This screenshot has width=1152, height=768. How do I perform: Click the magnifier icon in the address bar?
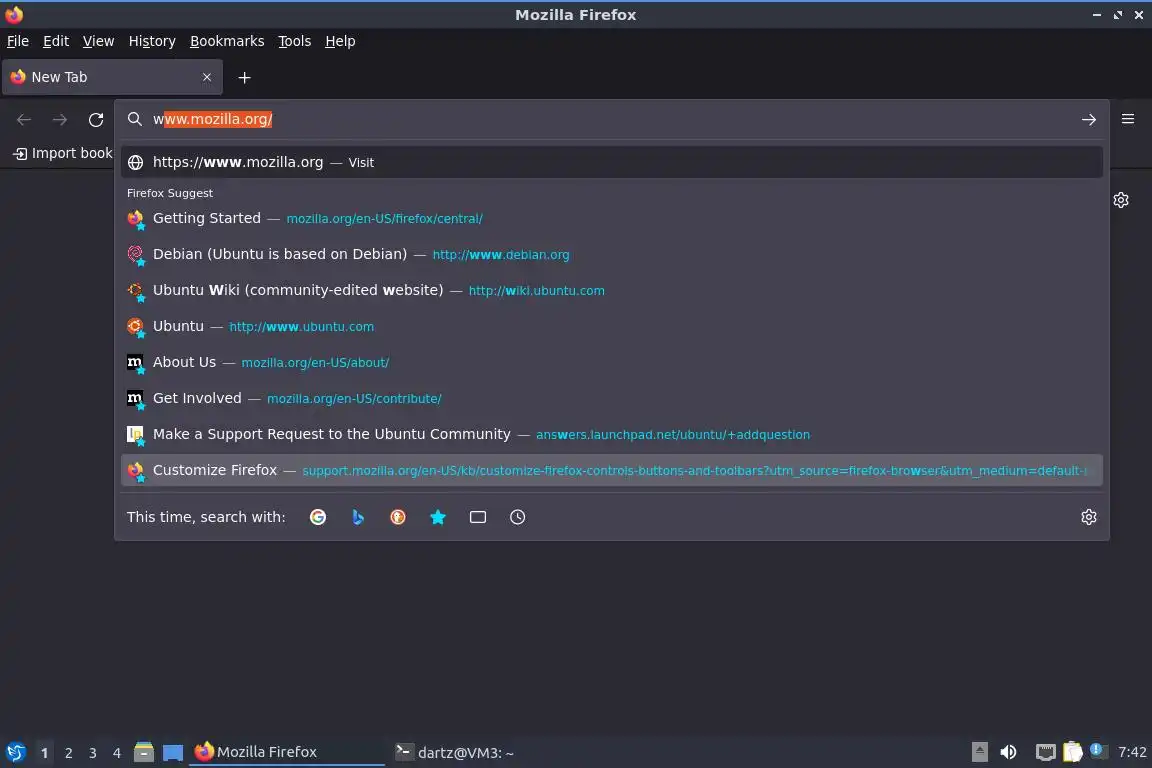tap(134, 119)
